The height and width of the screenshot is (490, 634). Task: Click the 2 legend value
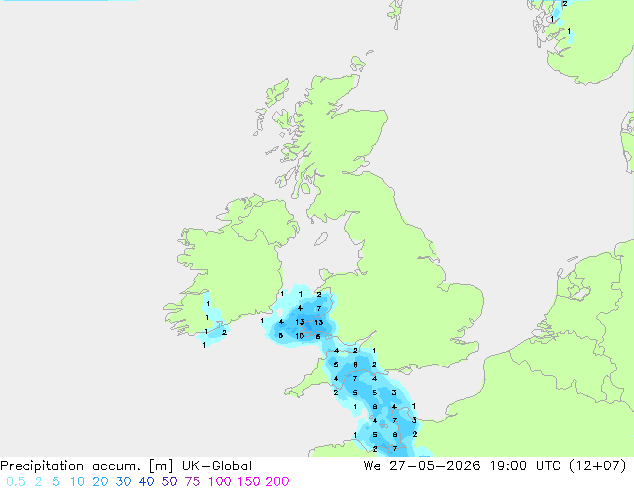click(x=38, y=482)
